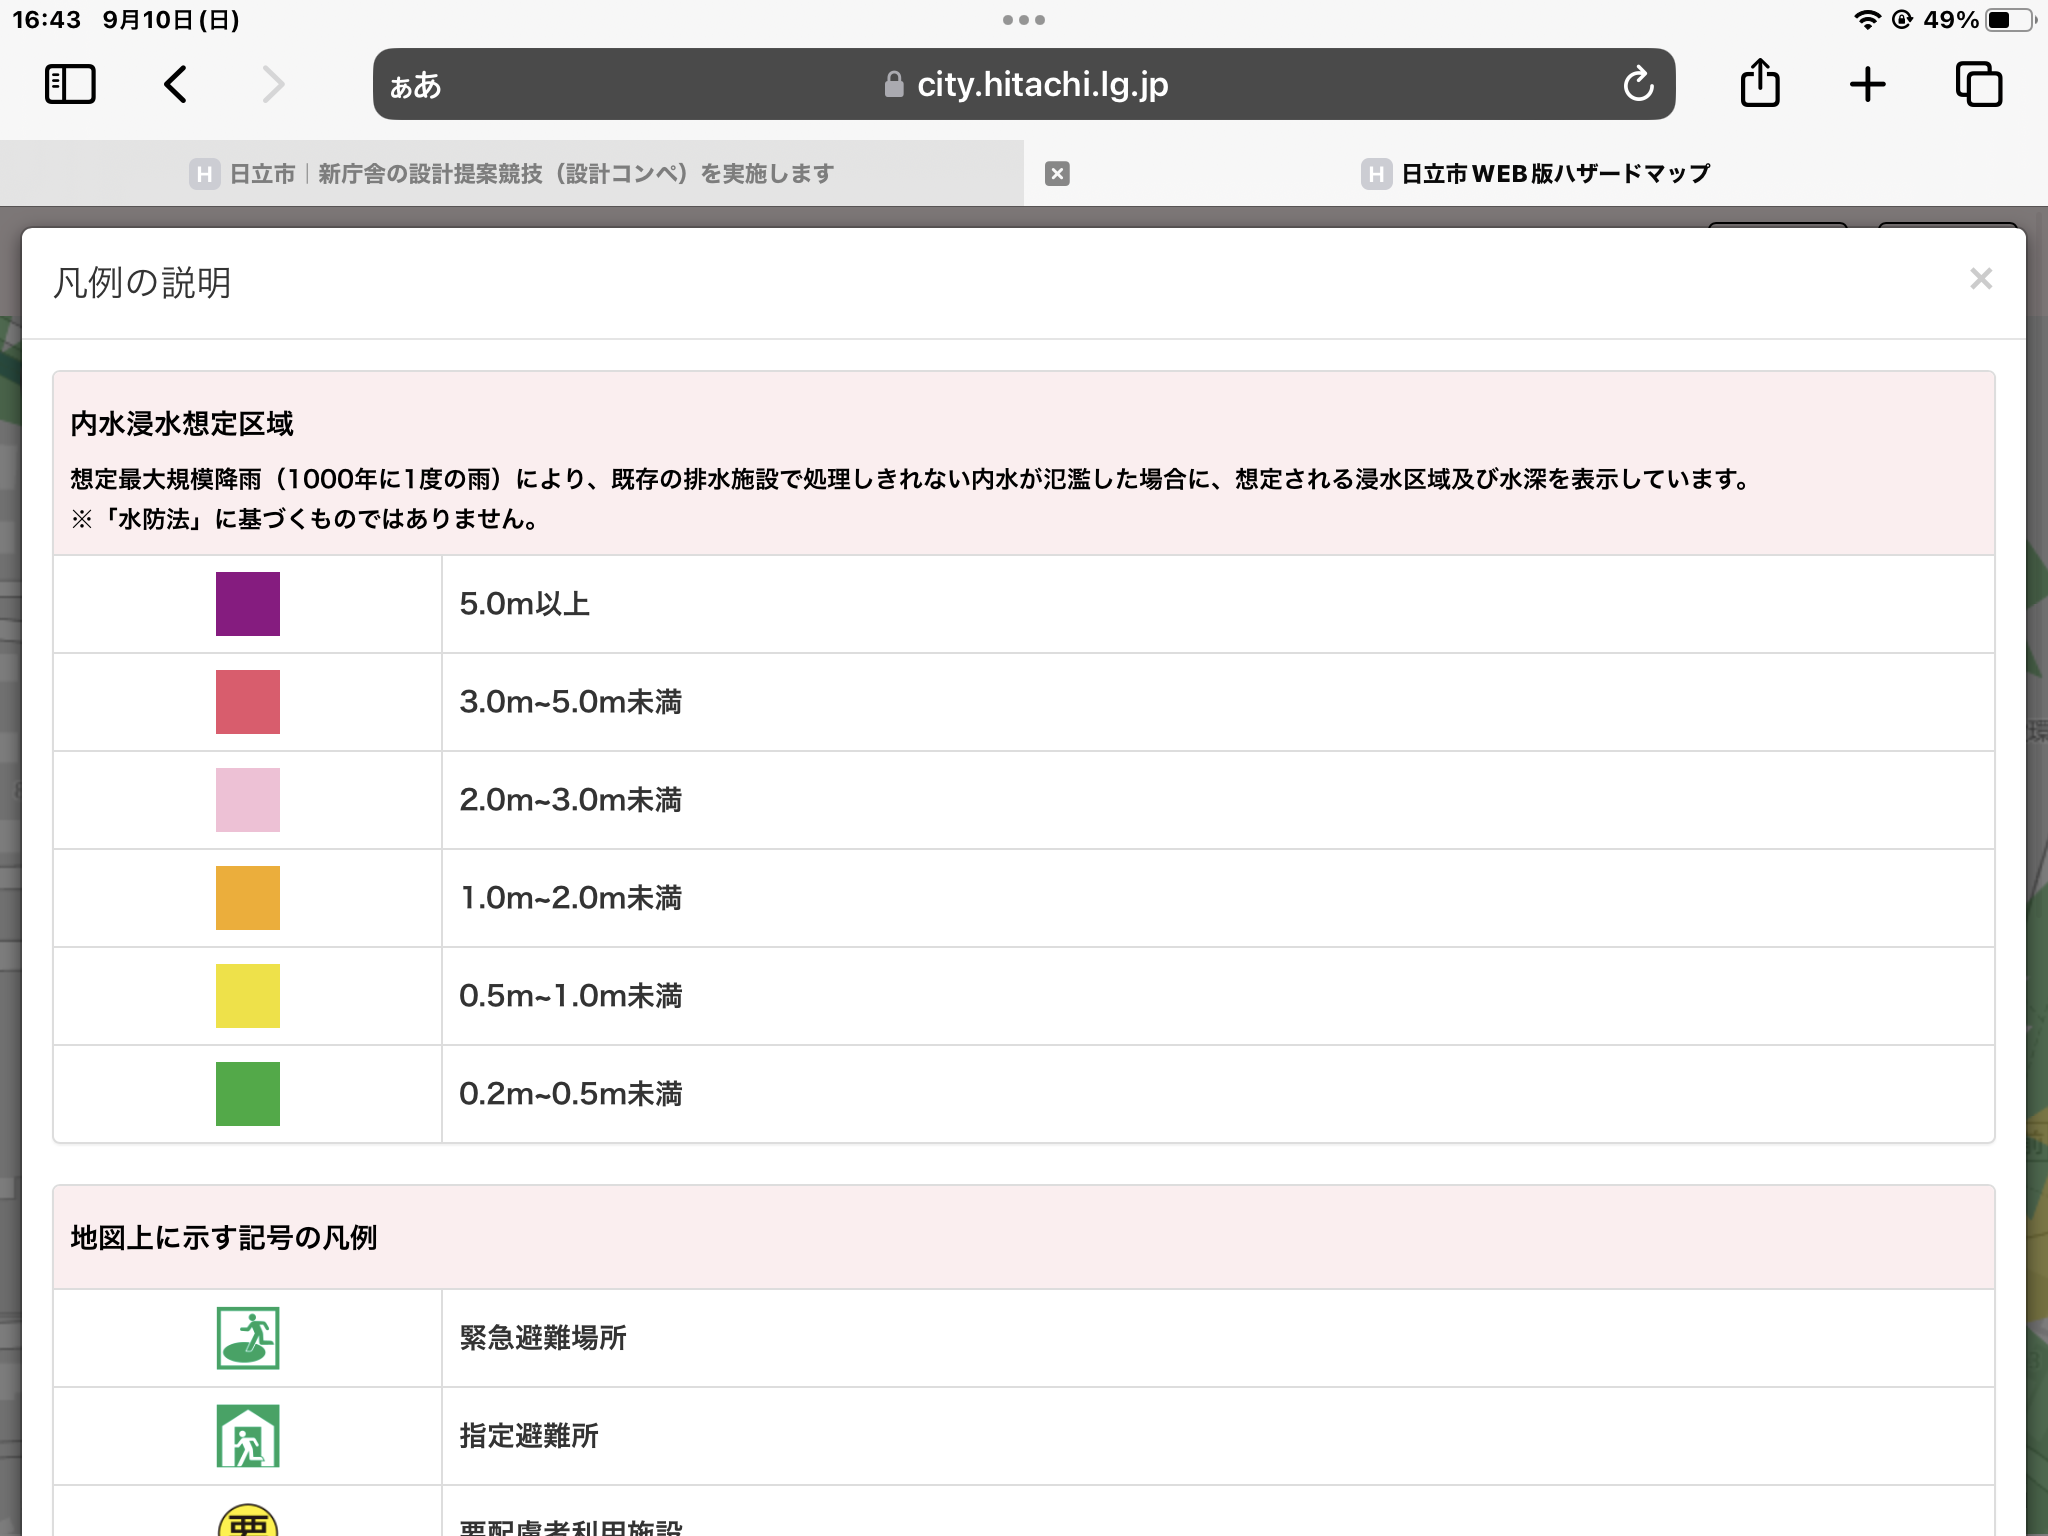Show the tab overview icon
The image size is (2048, 1536).
pos(1978,85)
